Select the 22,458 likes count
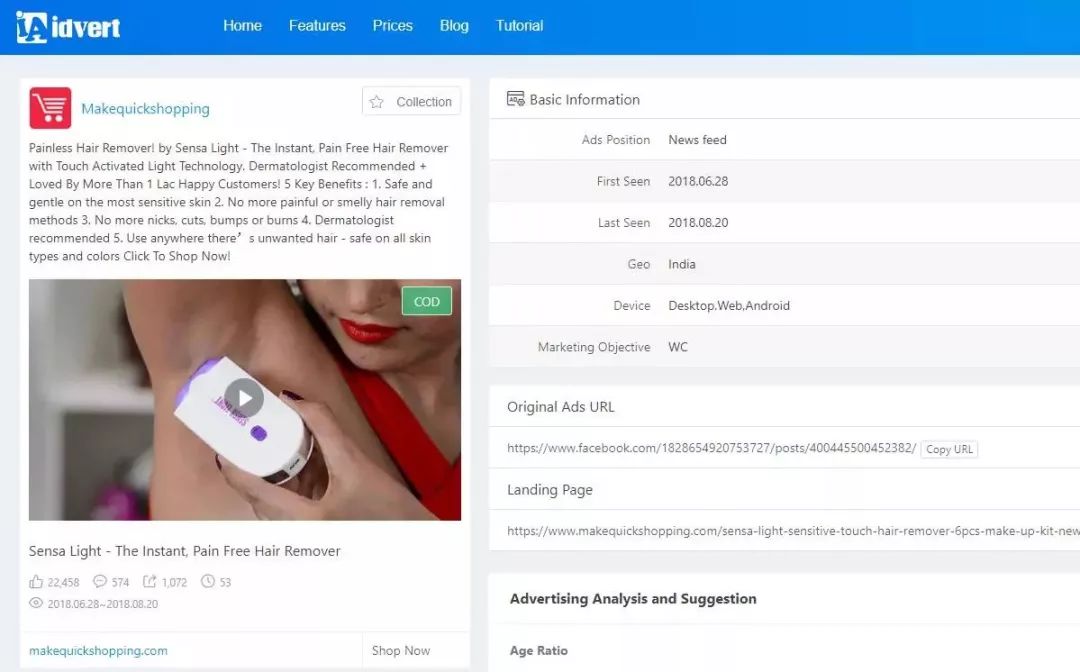The height and width of the screenshot is (672, 1080). (63, 582)
